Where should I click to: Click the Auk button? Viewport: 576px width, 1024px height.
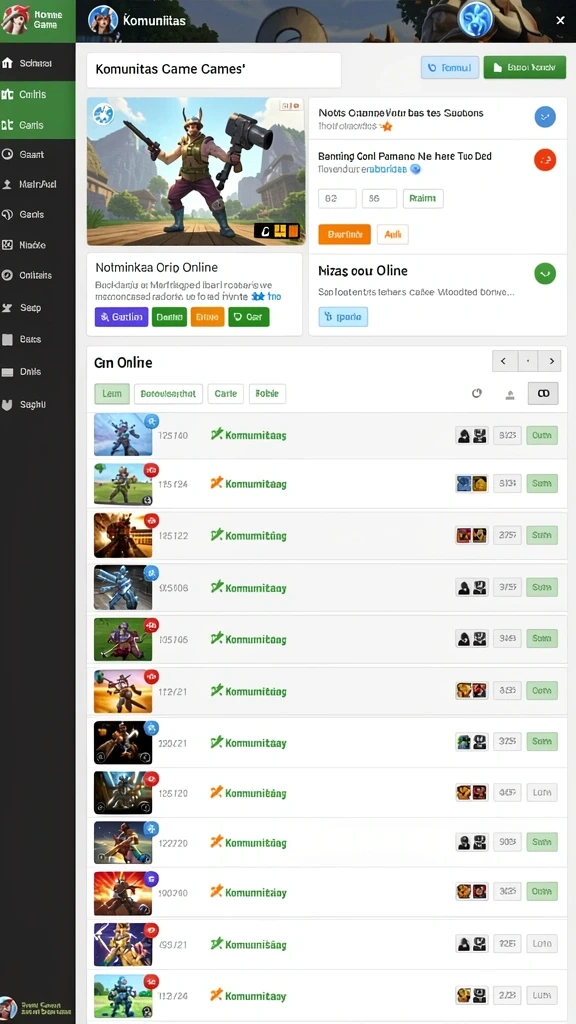point(393,234)
